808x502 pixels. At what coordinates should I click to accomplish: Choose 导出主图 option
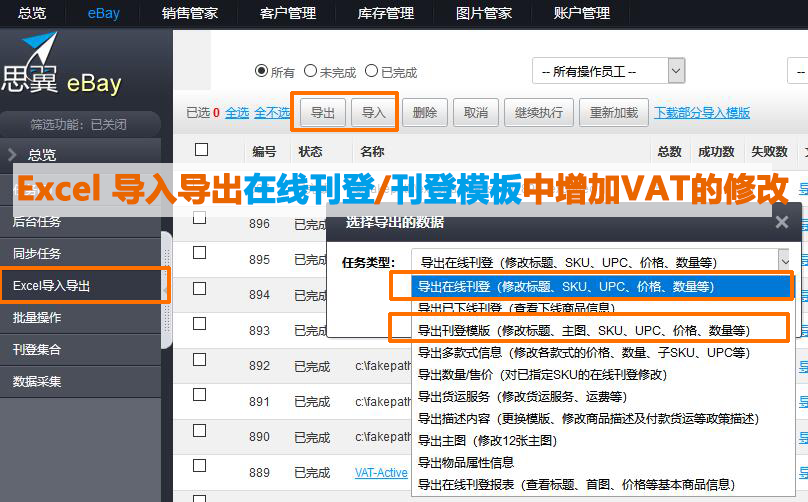(601, 441)
